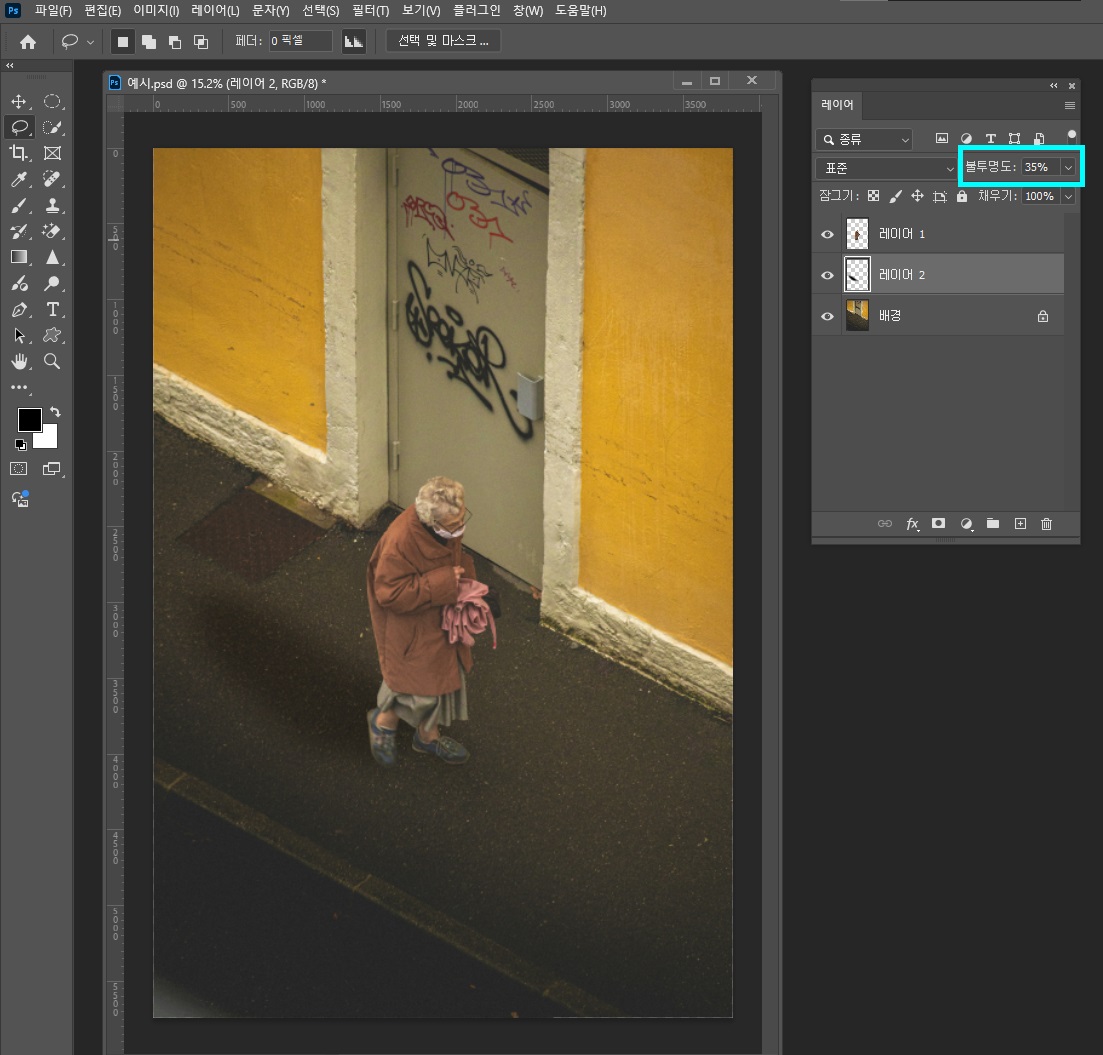This screenshot has height=1055, width=1103.
Task: Toggle layer filtering on/off switch
Action: pos(1071,135)
